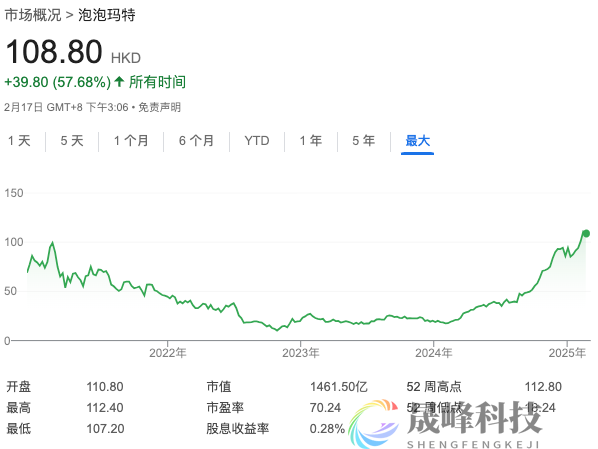598x449 pixels.
Task: Switch to the 6 个月 range tab
Action: (x=196, y=141)
